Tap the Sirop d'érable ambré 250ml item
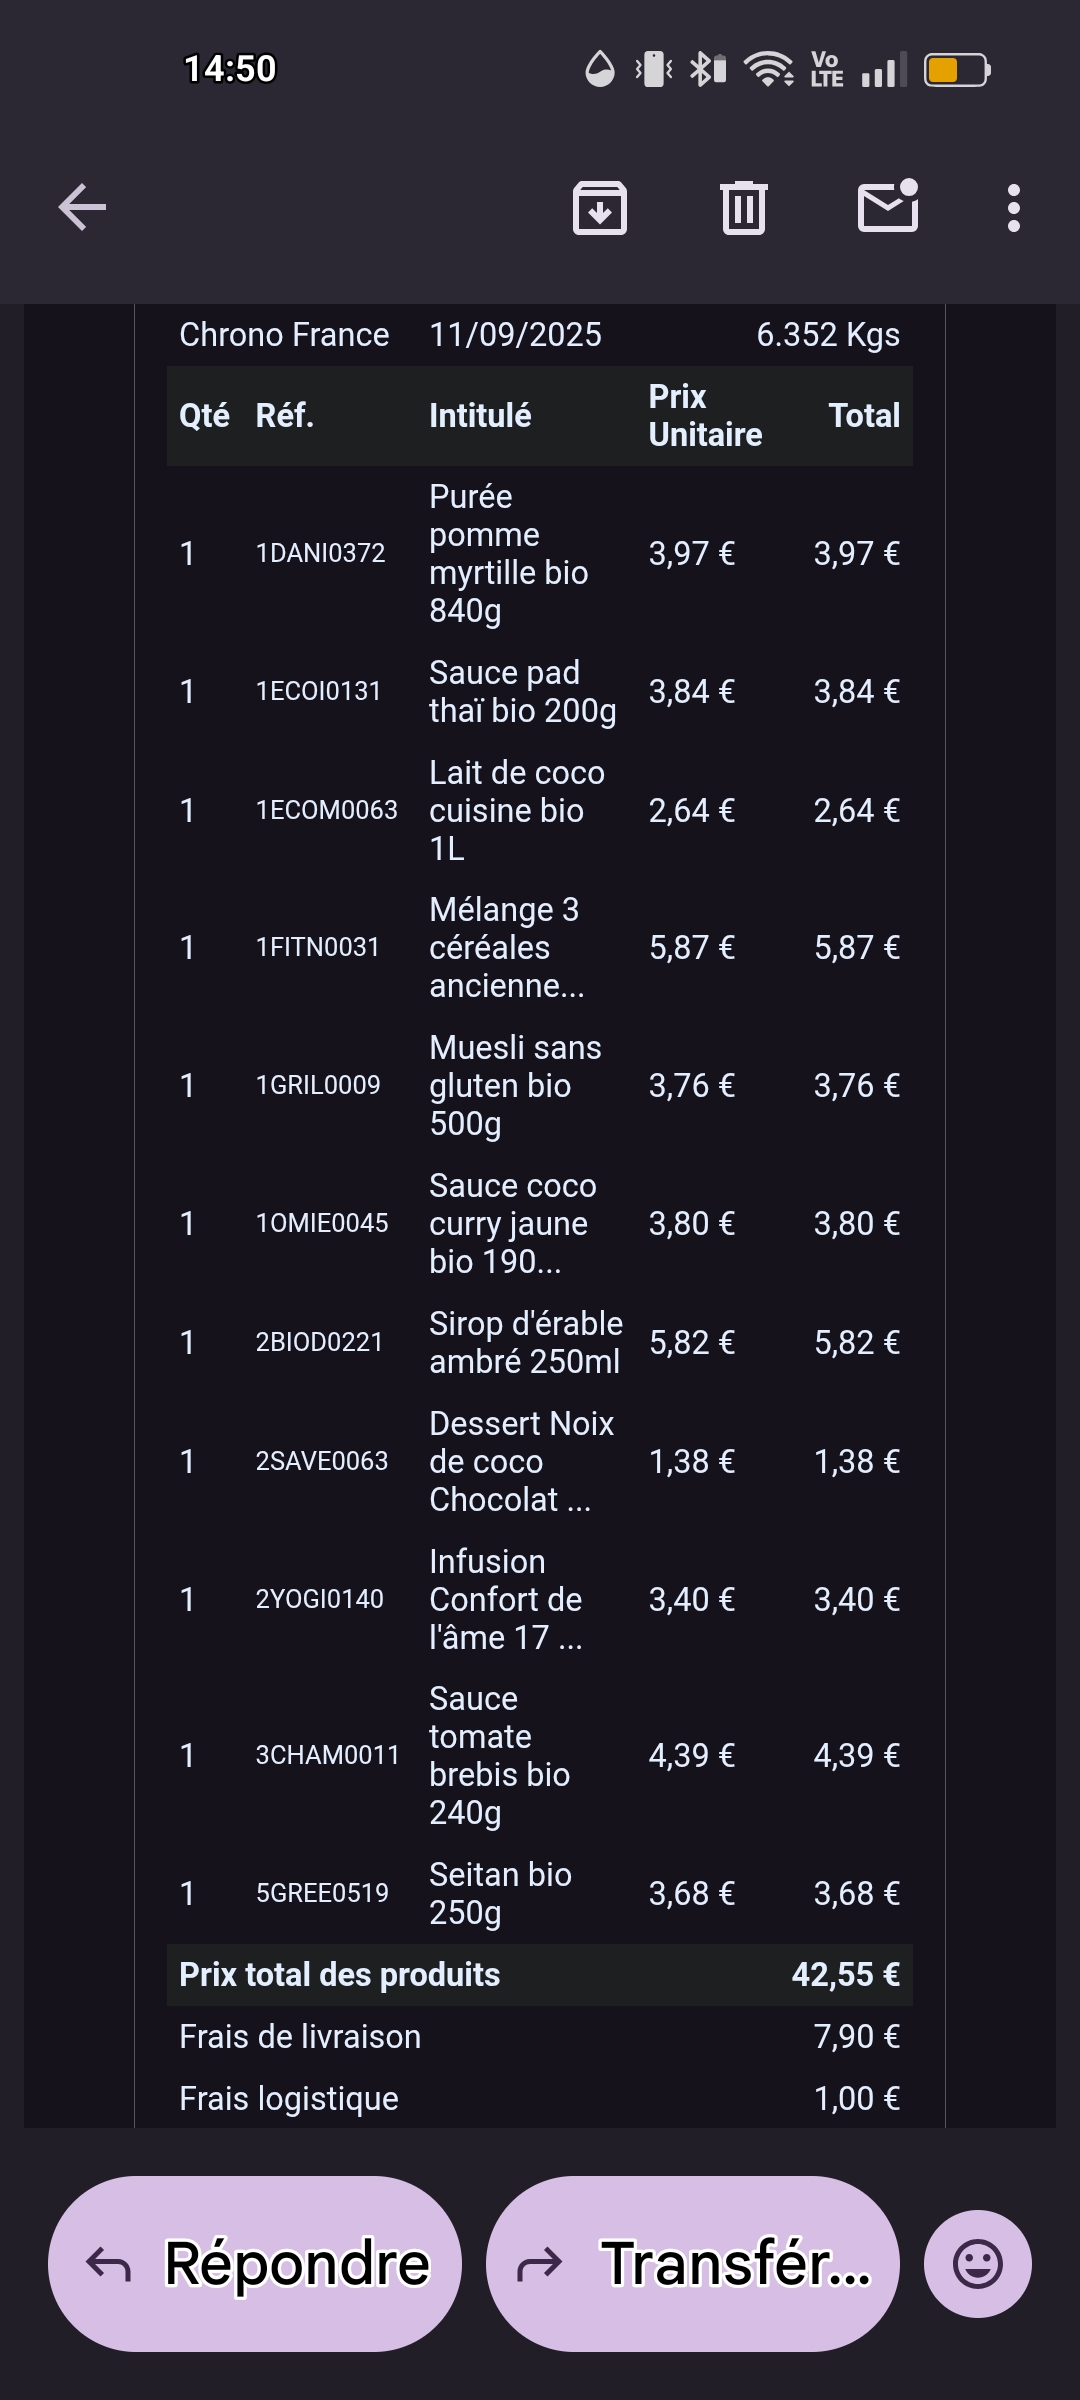Image resolution: width=1080 pixels, height=2400 pixels. tap(525, 1342)
